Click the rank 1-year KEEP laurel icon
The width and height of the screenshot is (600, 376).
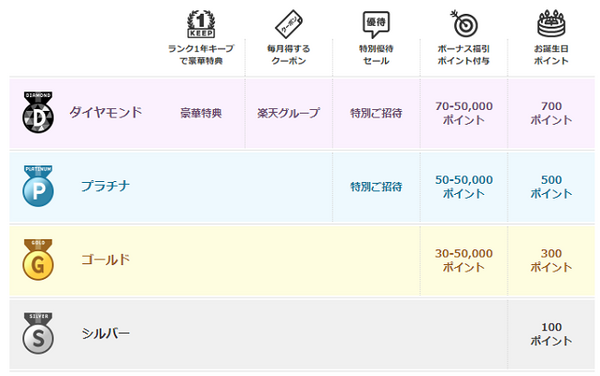click(x=201, y=24)
